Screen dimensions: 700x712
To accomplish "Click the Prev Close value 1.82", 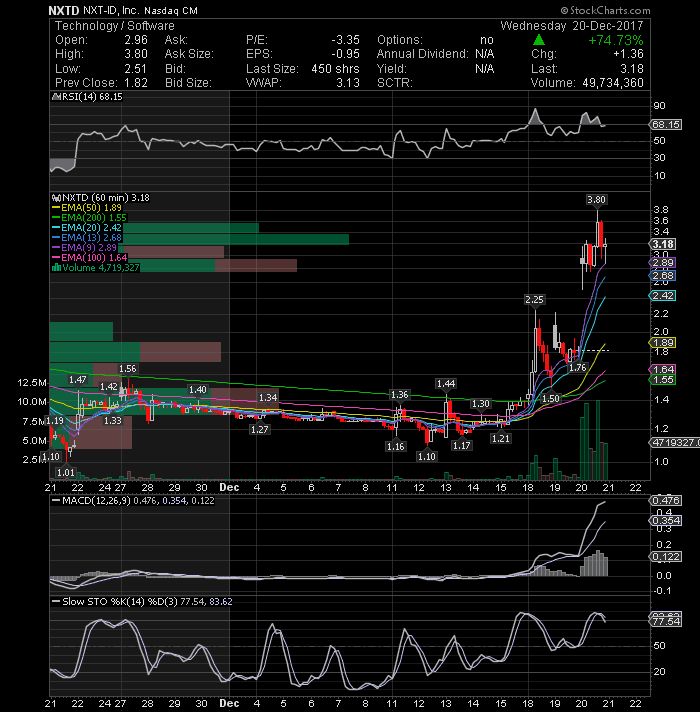I will [x=136, y=83].
